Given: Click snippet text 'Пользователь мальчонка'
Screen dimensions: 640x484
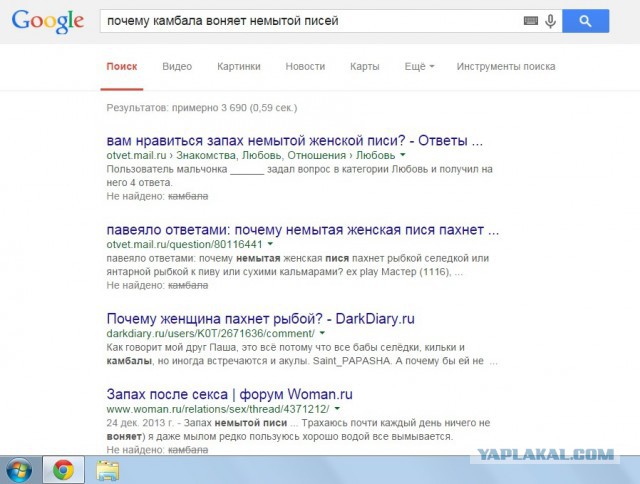Looking at the screenshot, I should pos(167,169).
